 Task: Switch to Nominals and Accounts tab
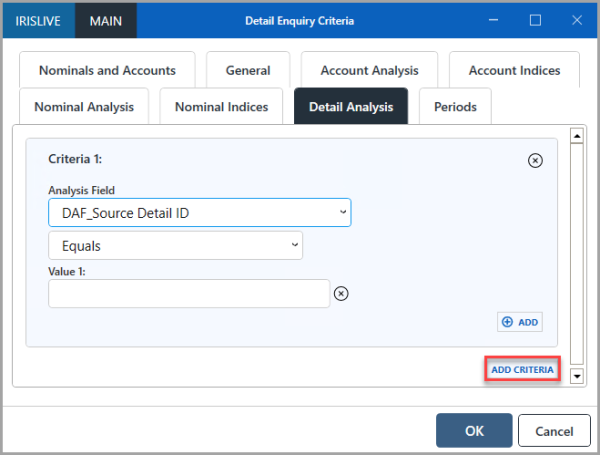pyautogui.click(x=107, y=71)
